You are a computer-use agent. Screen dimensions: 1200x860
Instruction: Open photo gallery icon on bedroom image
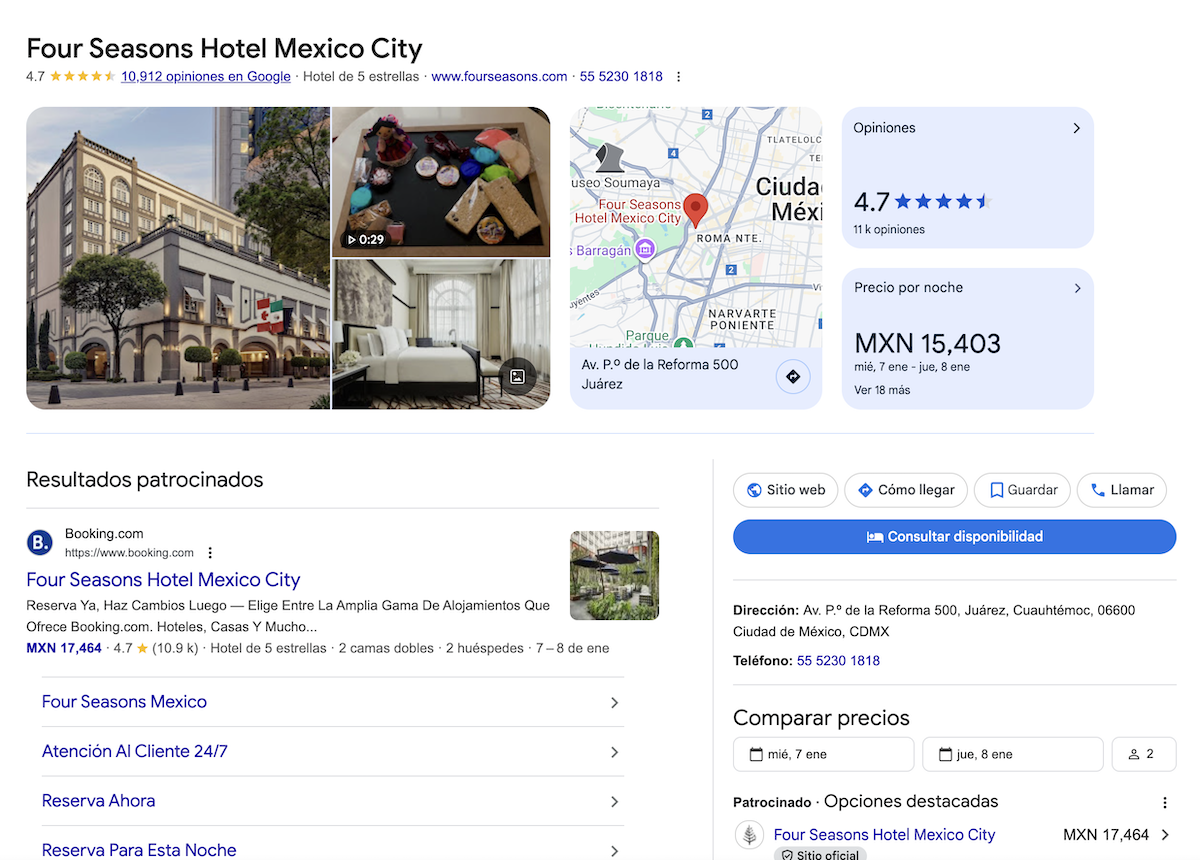click(x=517, y=377)
